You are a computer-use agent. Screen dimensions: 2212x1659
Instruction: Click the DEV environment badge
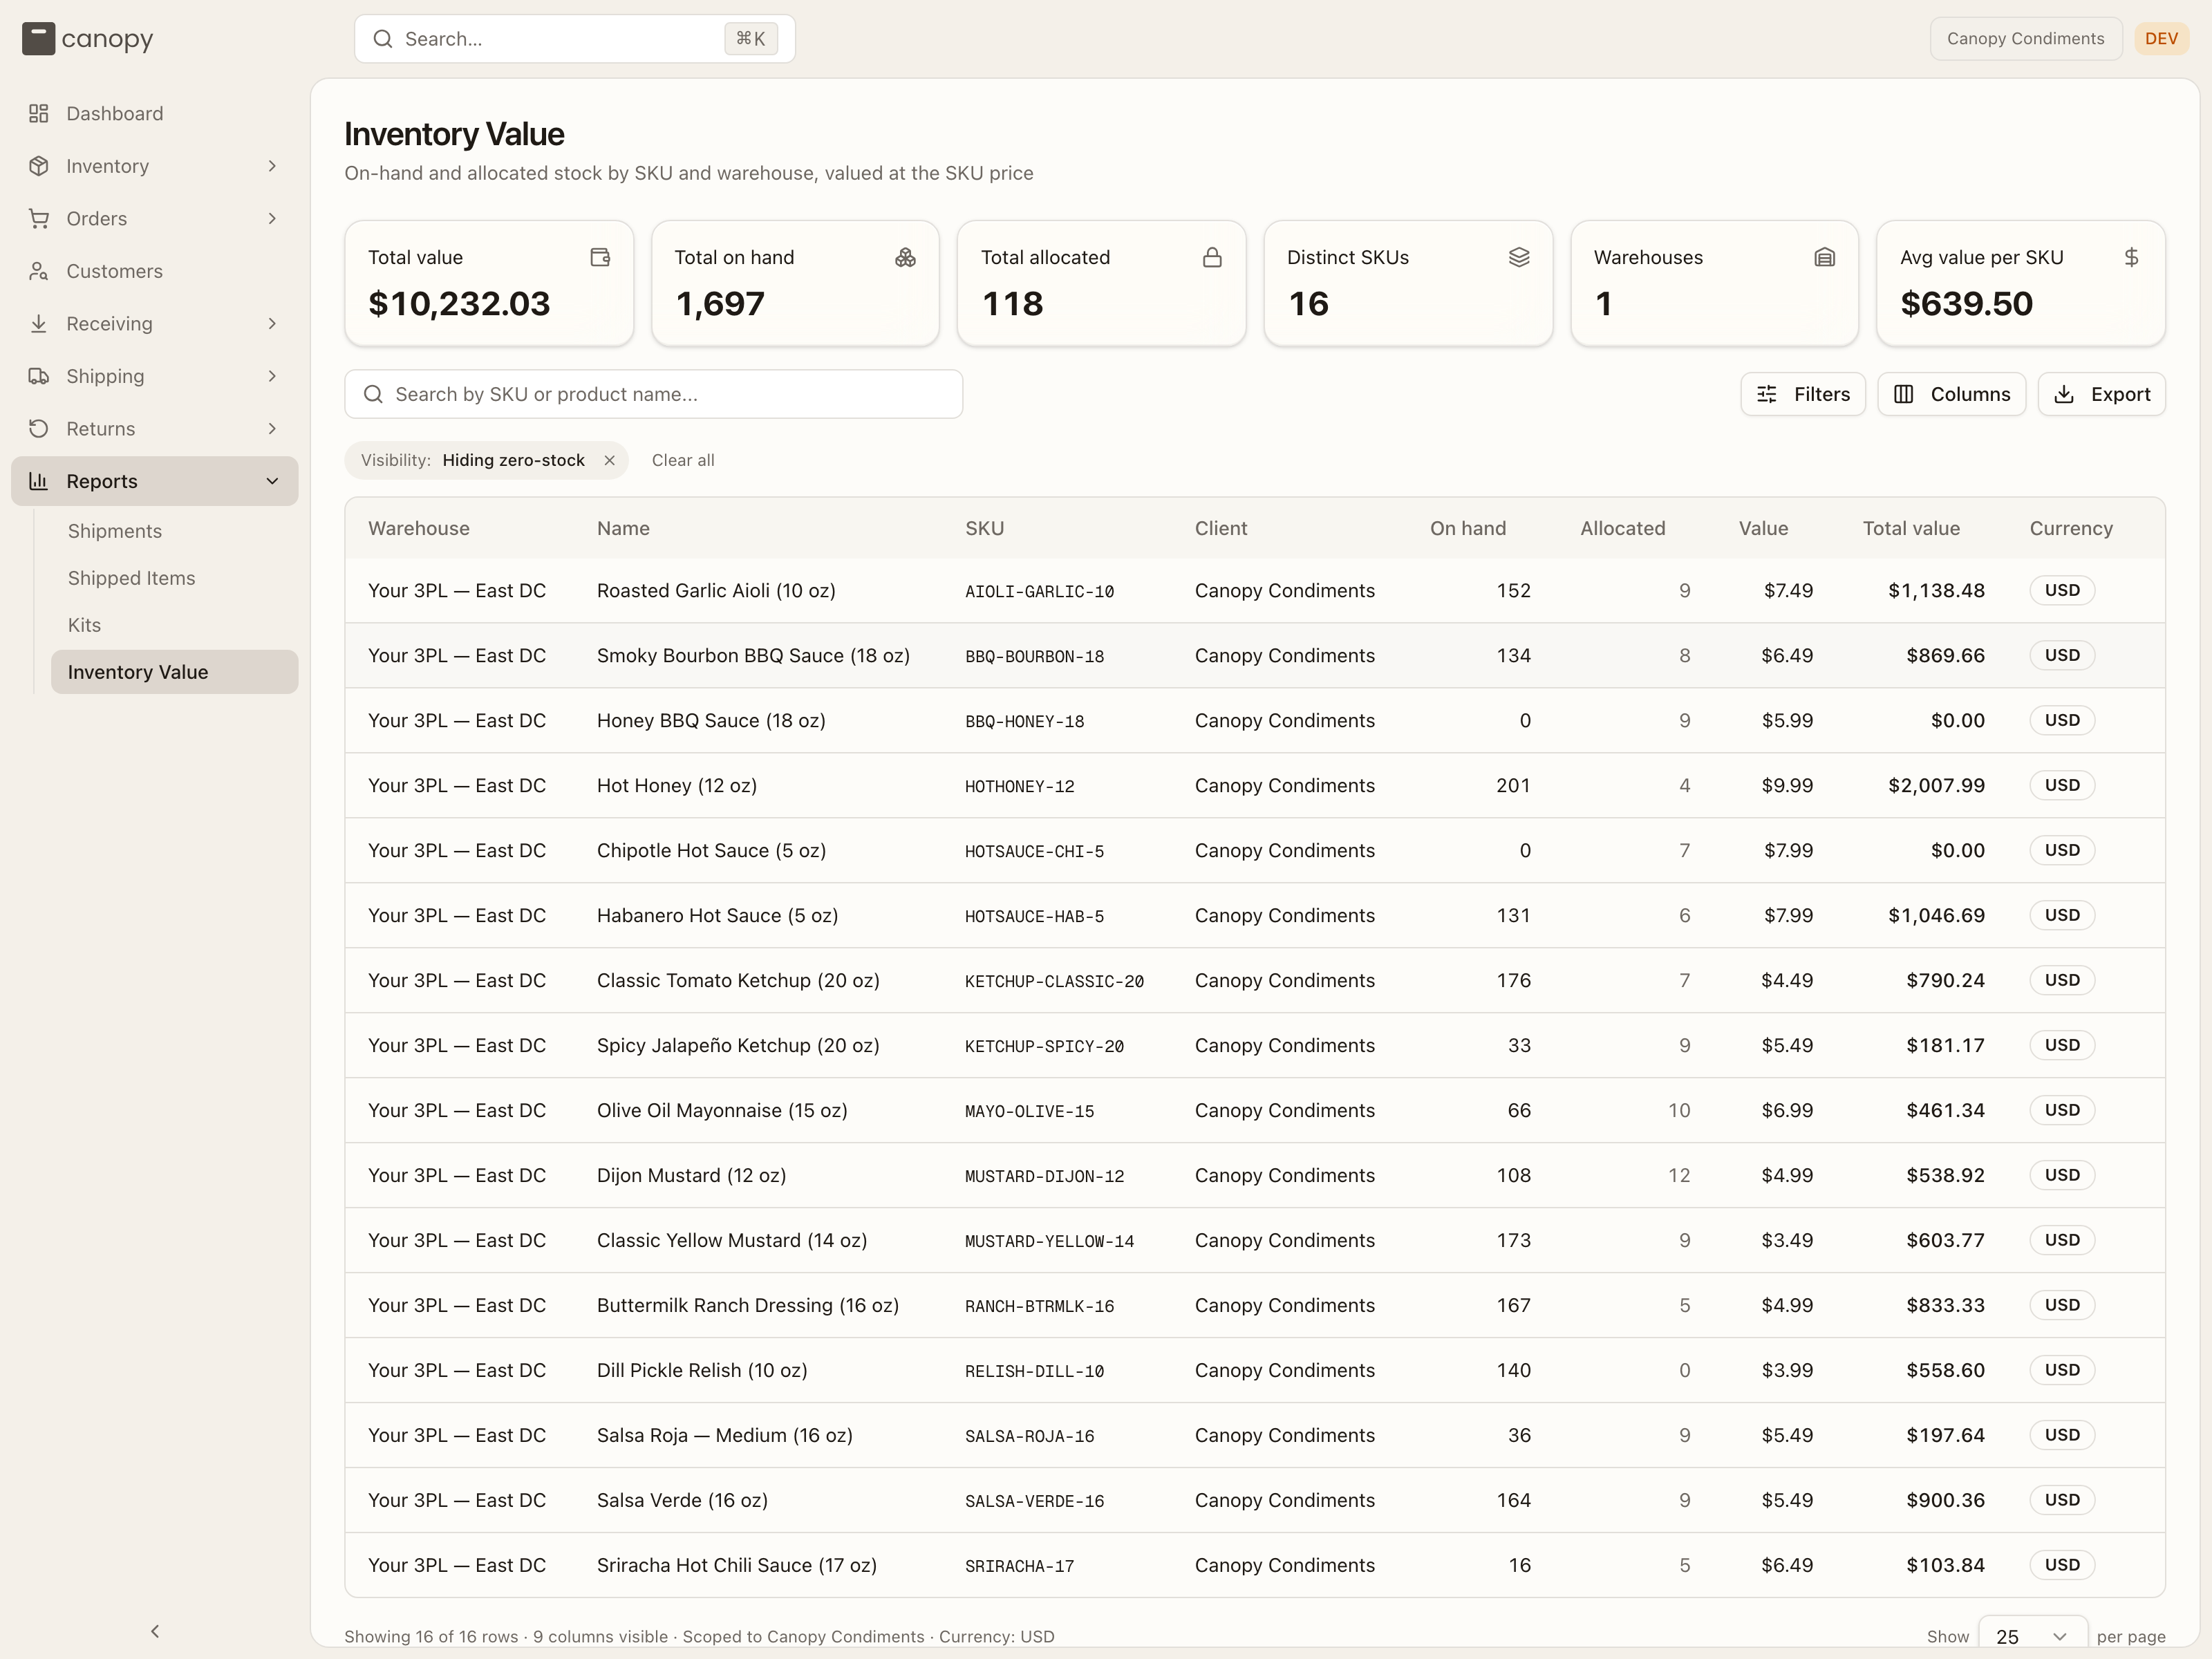point(2161,39)
